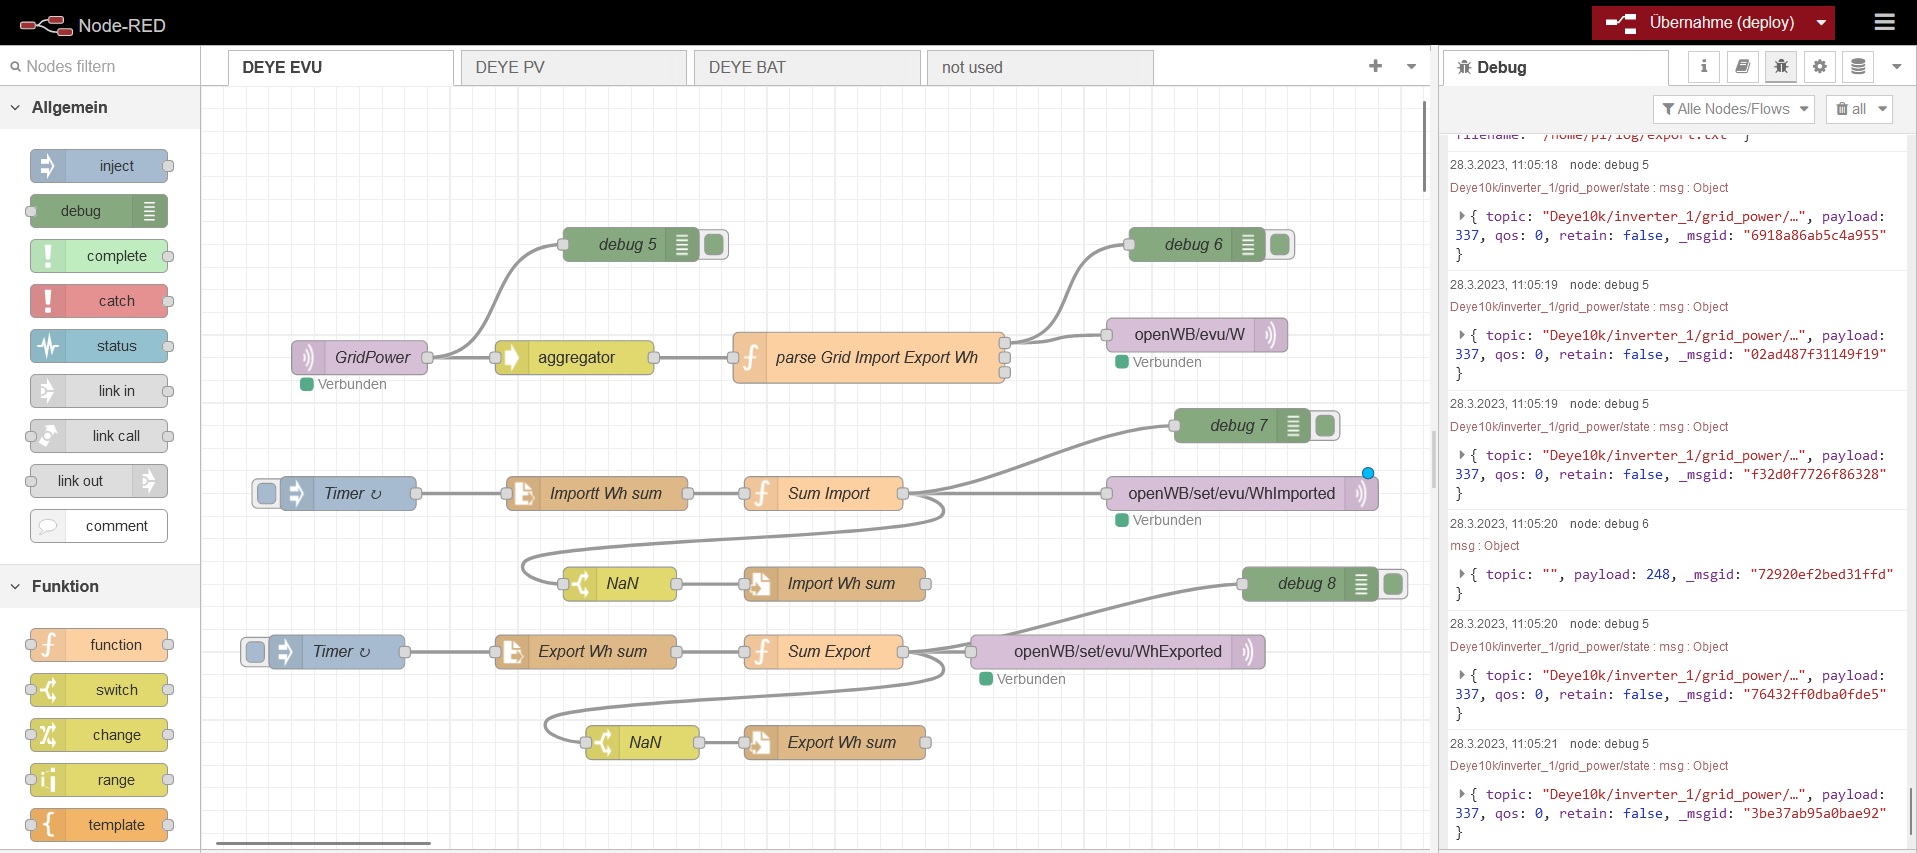
Task: Open the Alle Nodes/Flows filter dropdown
Action: point(1733,109)
